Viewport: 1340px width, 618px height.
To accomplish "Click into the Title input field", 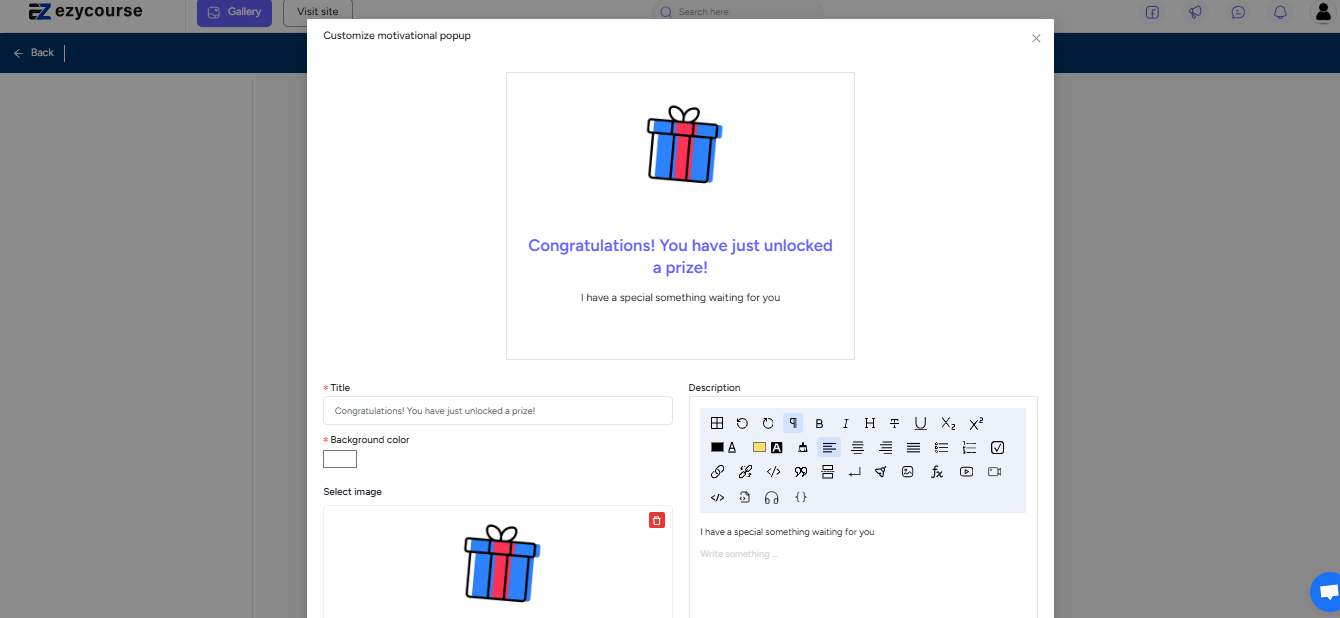I will pyautogui.click(x=498, y=411).
